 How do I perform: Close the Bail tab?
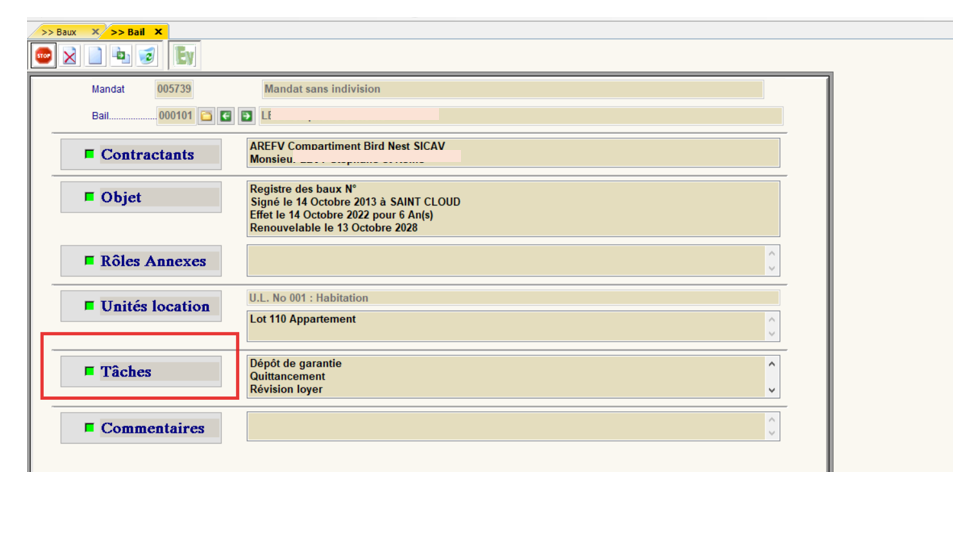158,32
